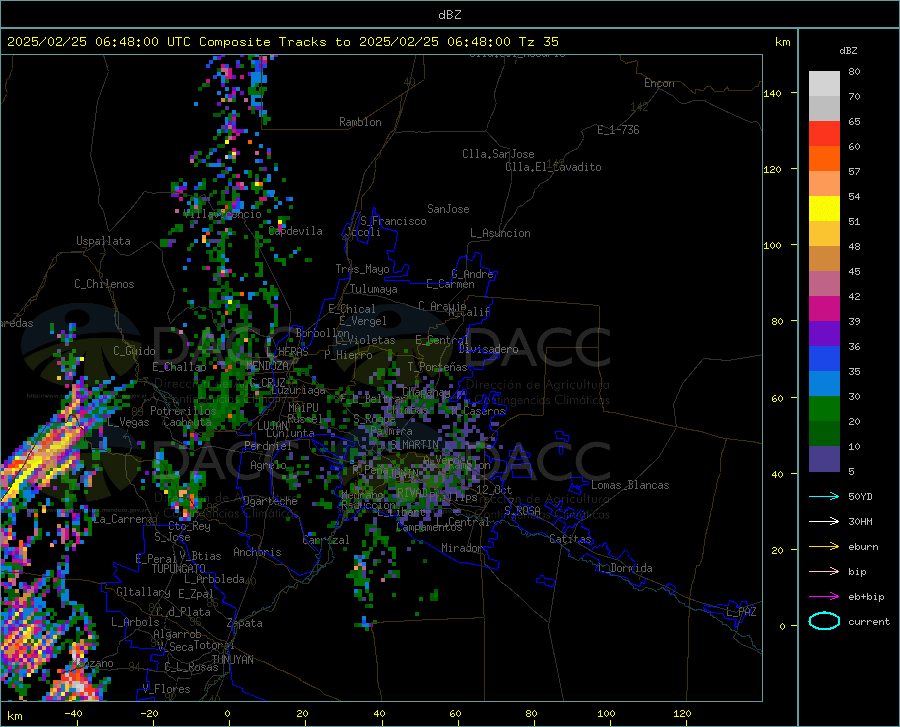The height and width of the screenshot is (727, 900).
Task: Click the Divisadero place label
Action: click(x=488, y=349)
